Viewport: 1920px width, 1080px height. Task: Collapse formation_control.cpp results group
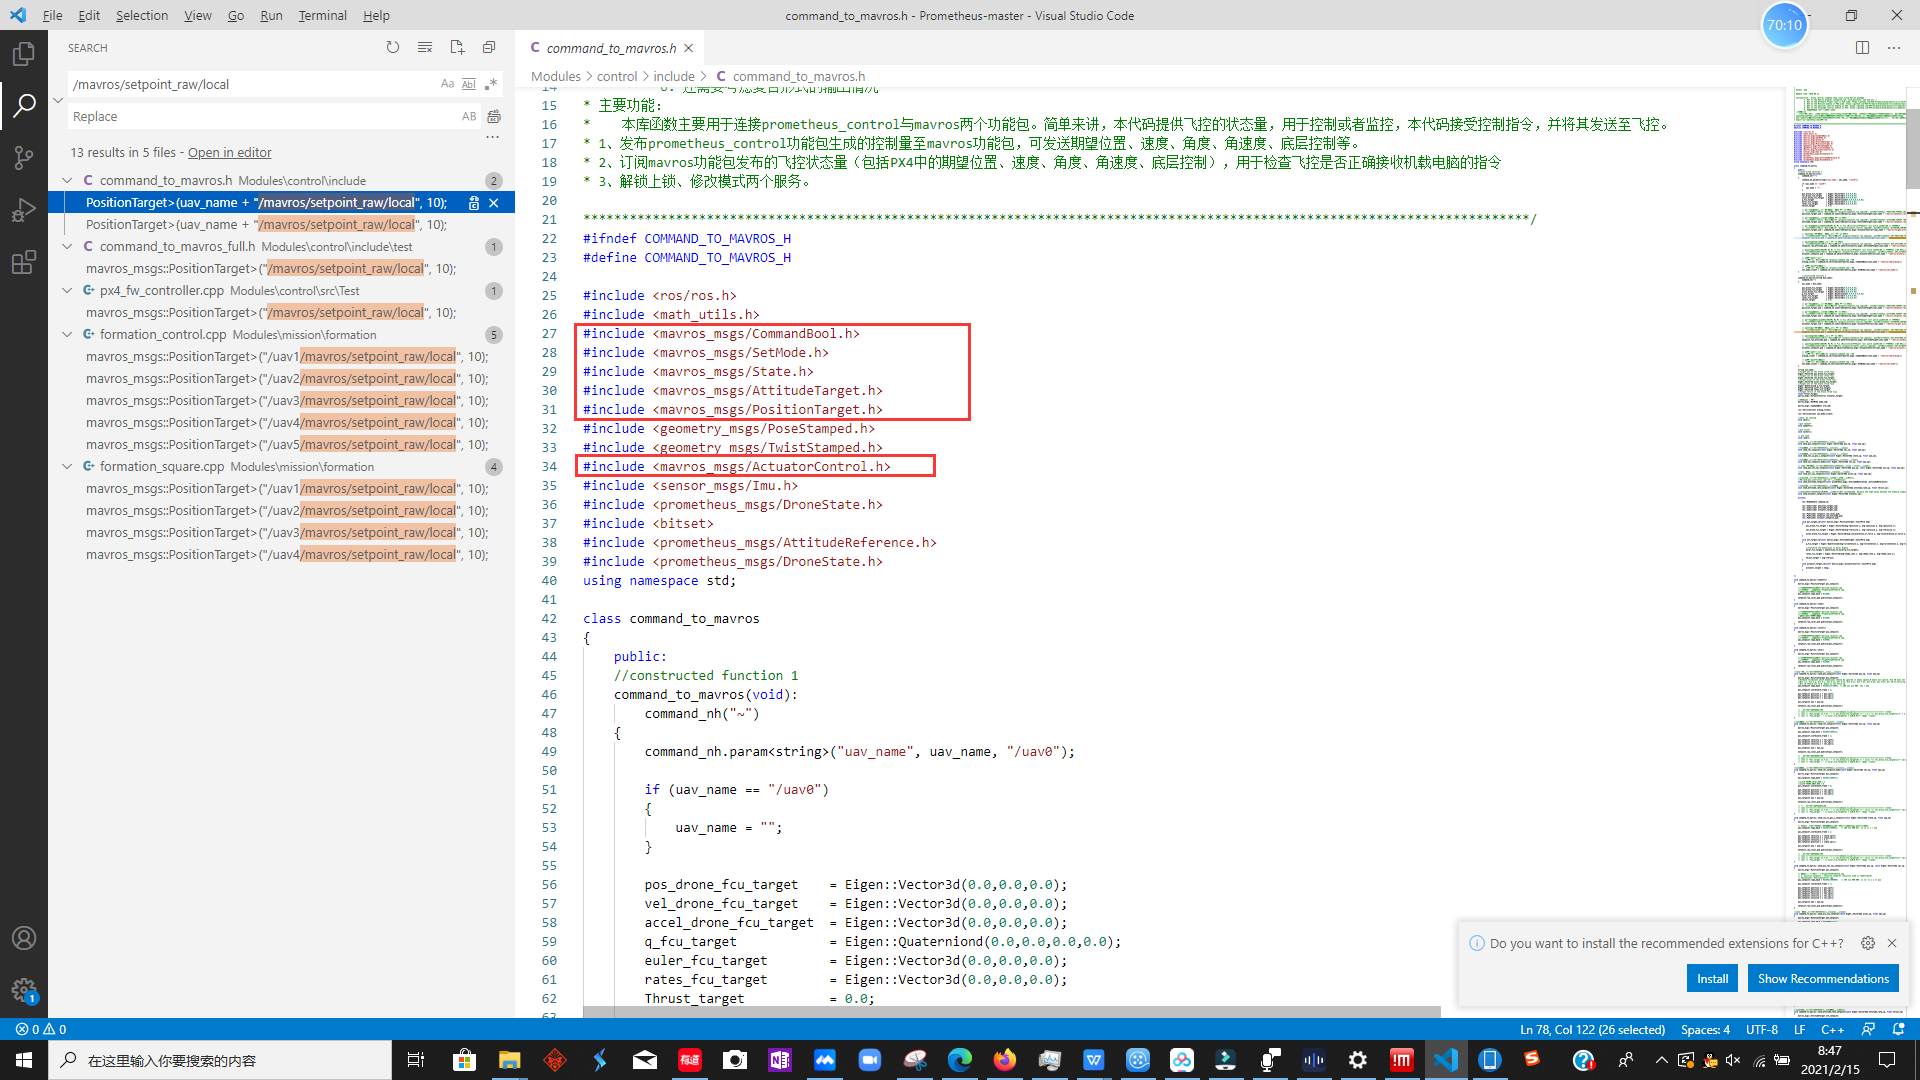(67, 334)
